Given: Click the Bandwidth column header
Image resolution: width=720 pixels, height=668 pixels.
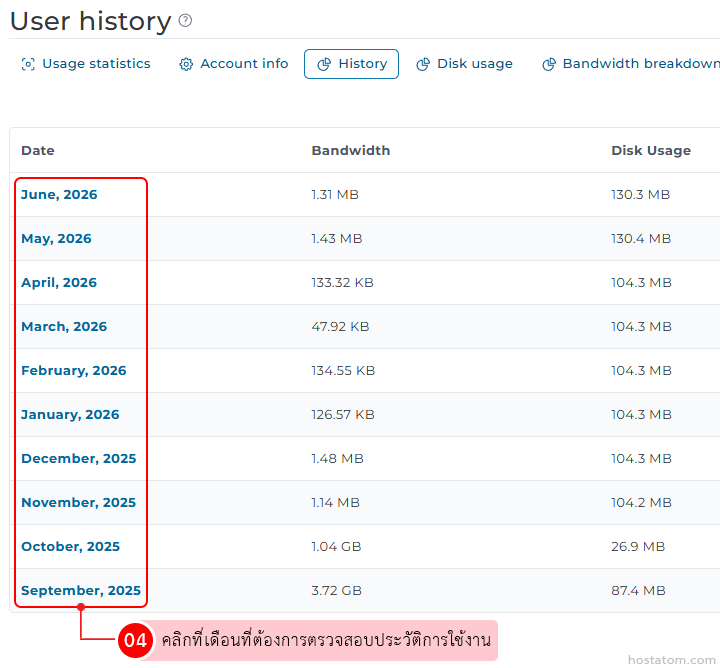Looking at the screenshot, I should (351, 151).
